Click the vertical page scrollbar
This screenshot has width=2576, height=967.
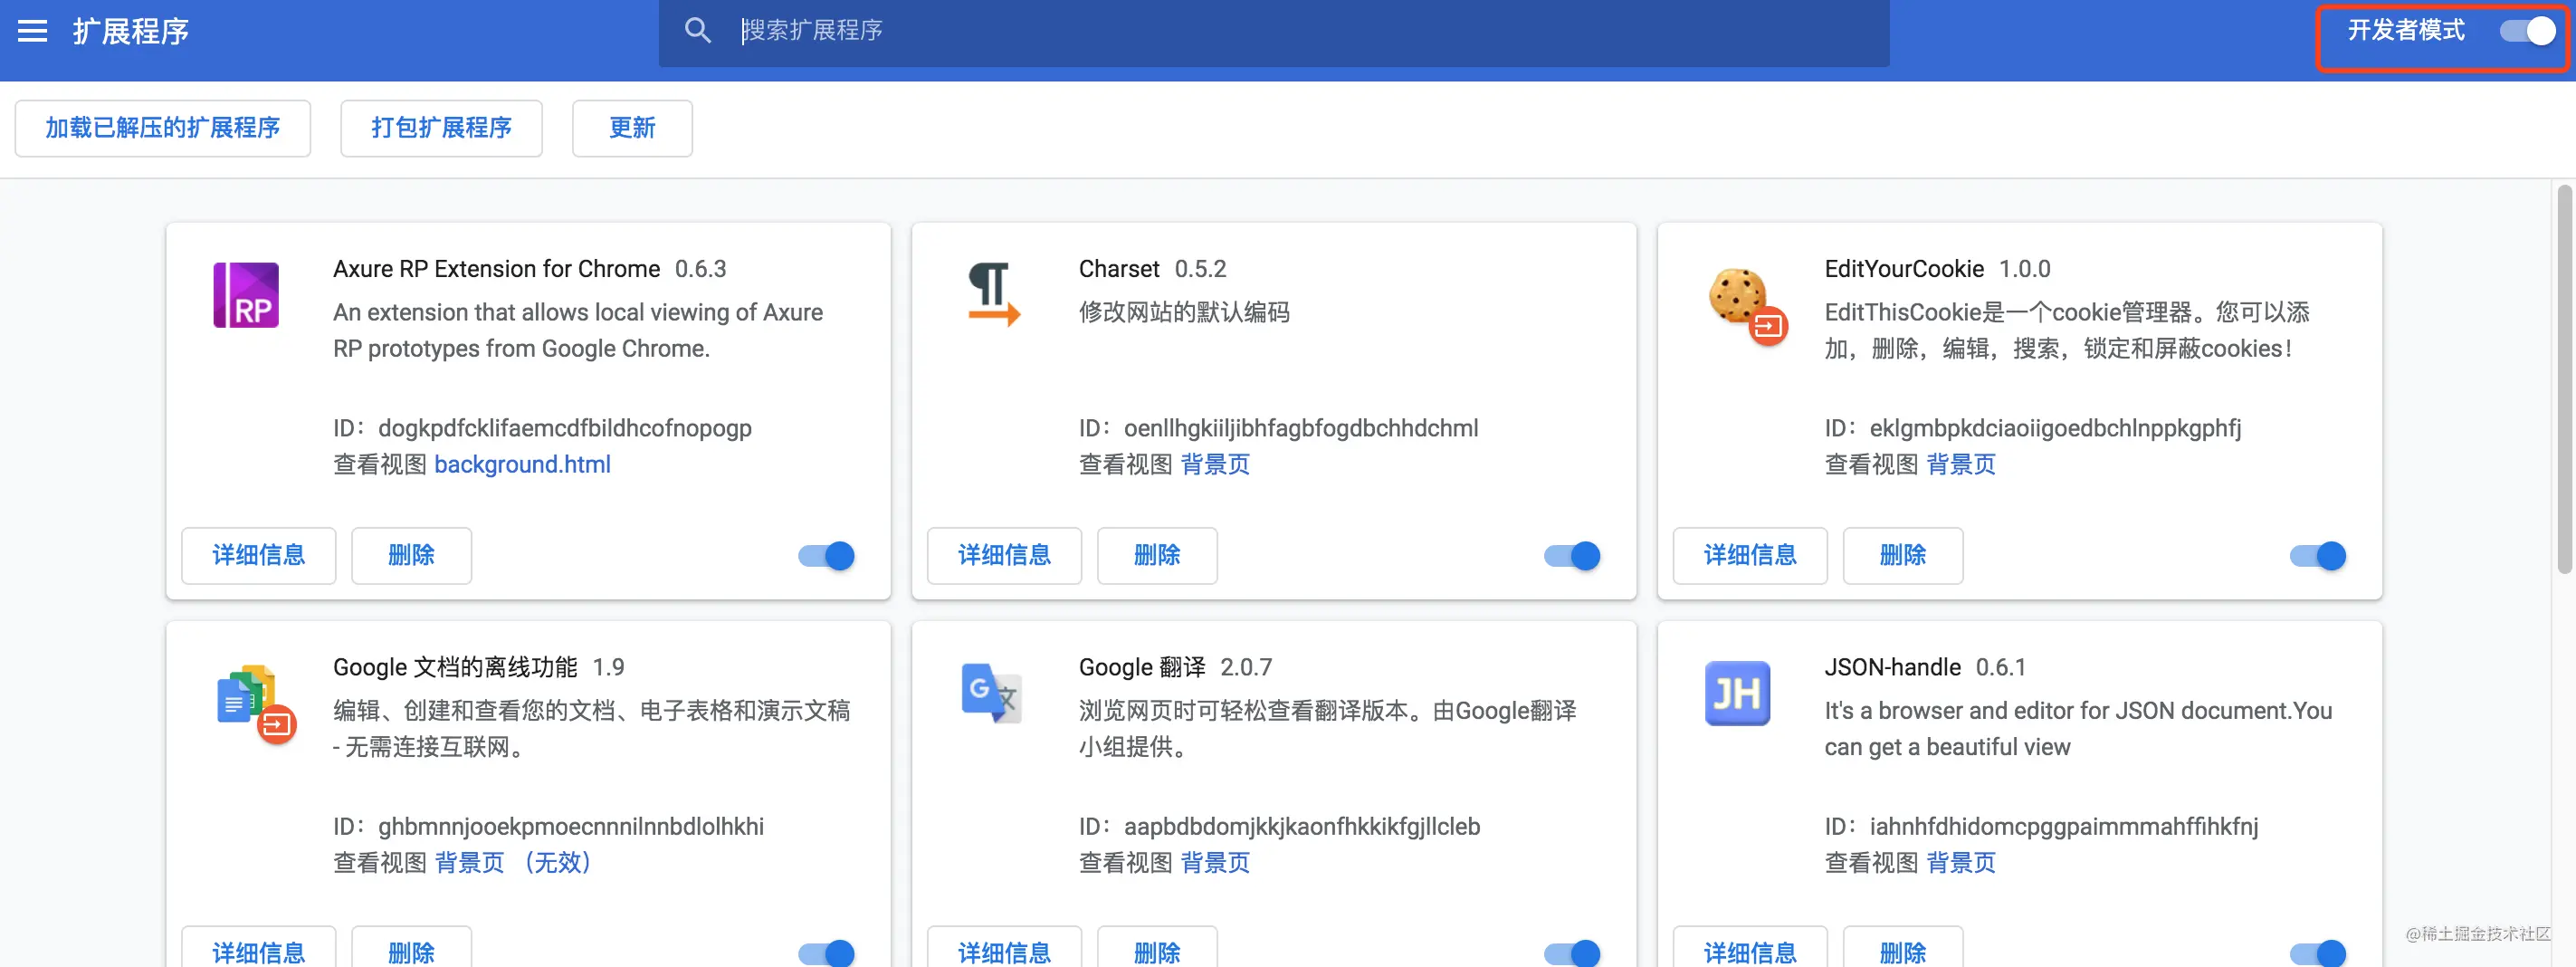[2564, 380]
